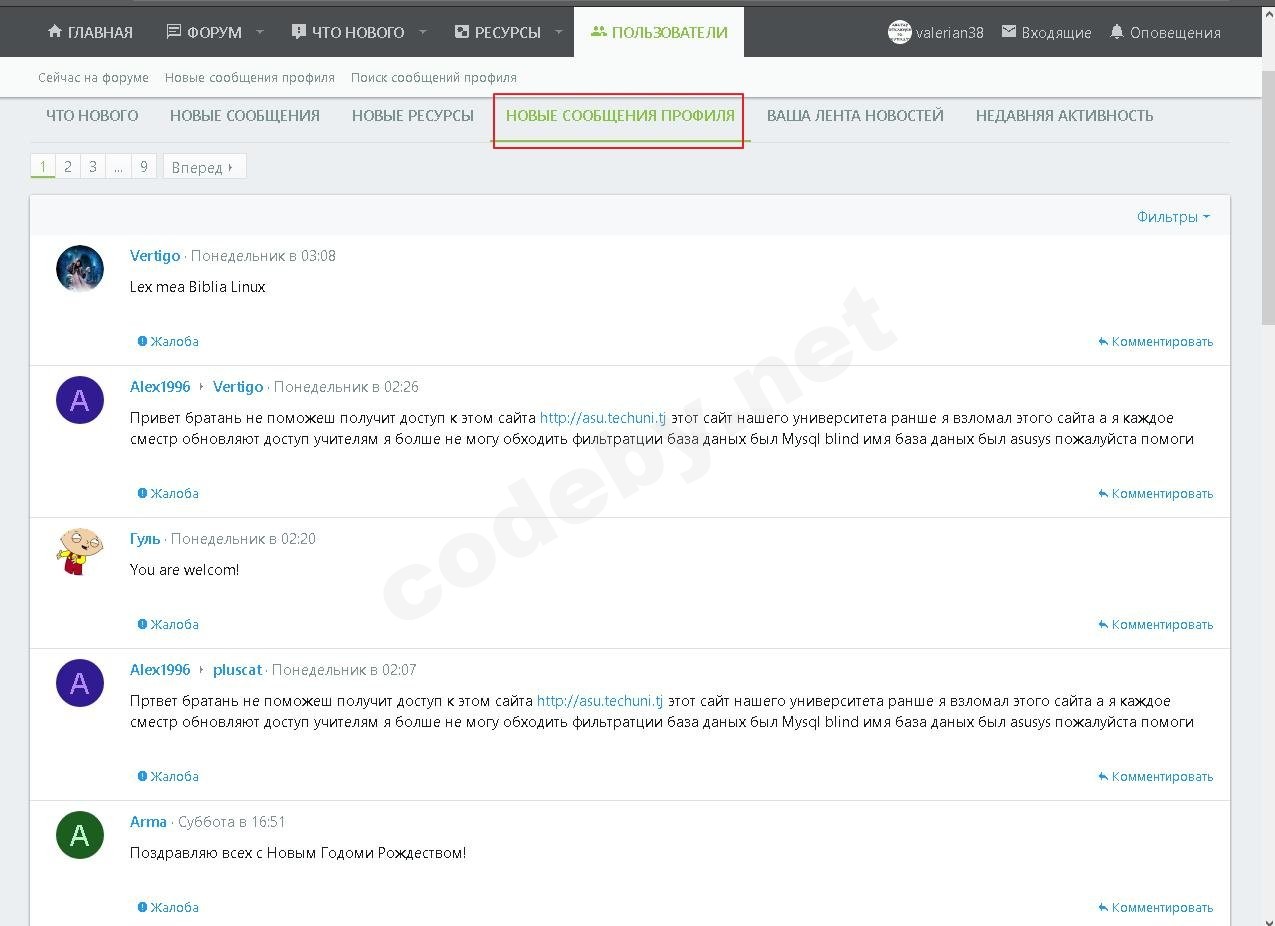Open the Форум tab
Image resolution: width=1275 pixels, height=926 pixels.
204,32
